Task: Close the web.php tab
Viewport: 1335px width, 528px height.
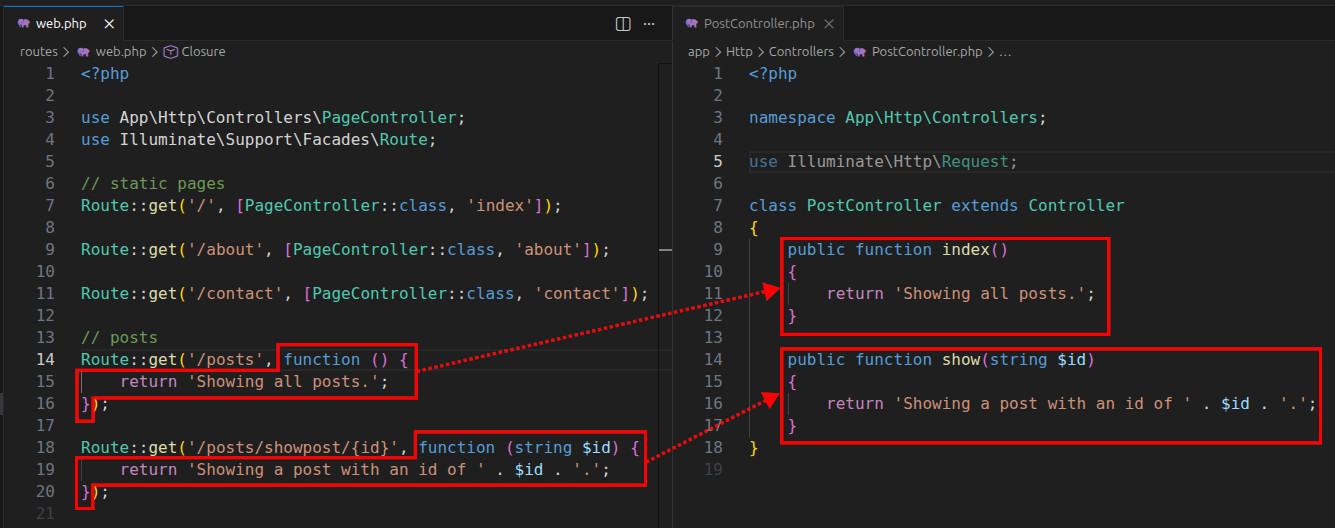Action: point(108,23)
